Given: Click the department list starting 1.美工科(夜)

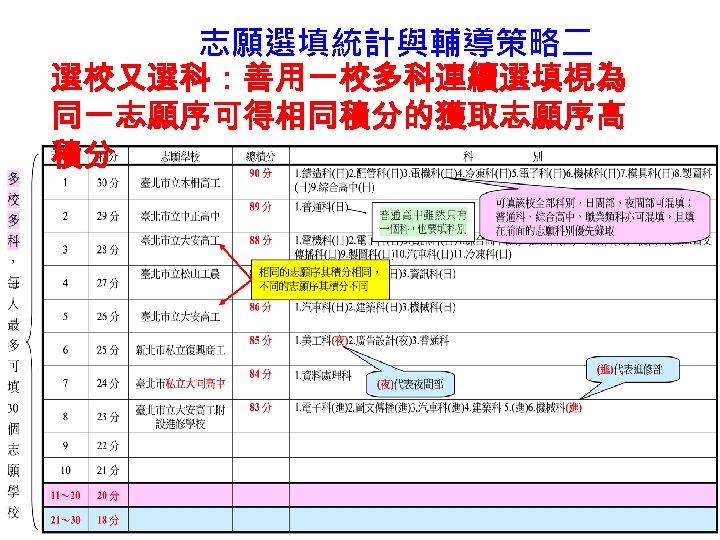Looking at the screenshot, I should click(x=371, y=340).
